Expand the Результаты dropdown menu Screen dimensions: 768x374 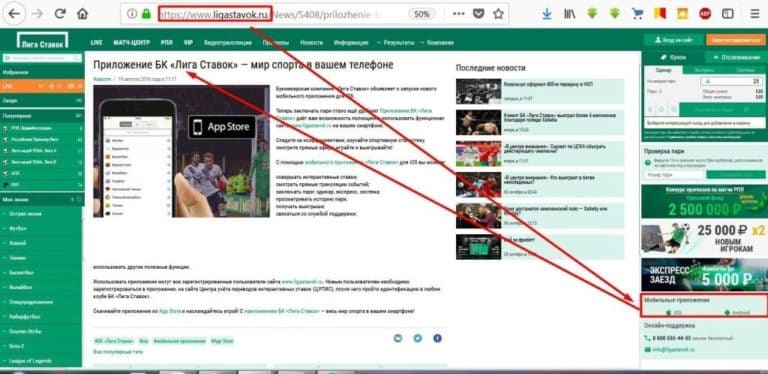[x=396, y=43]
